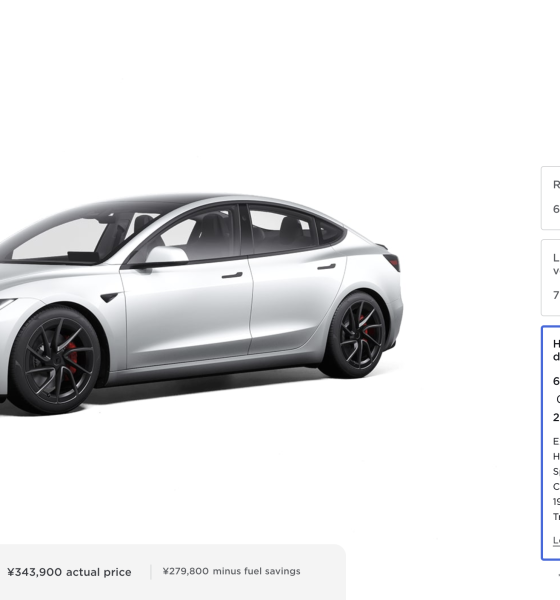560x600 pixels.
Task: Click the rear passenger door window
Action: (x=282, y=230)
